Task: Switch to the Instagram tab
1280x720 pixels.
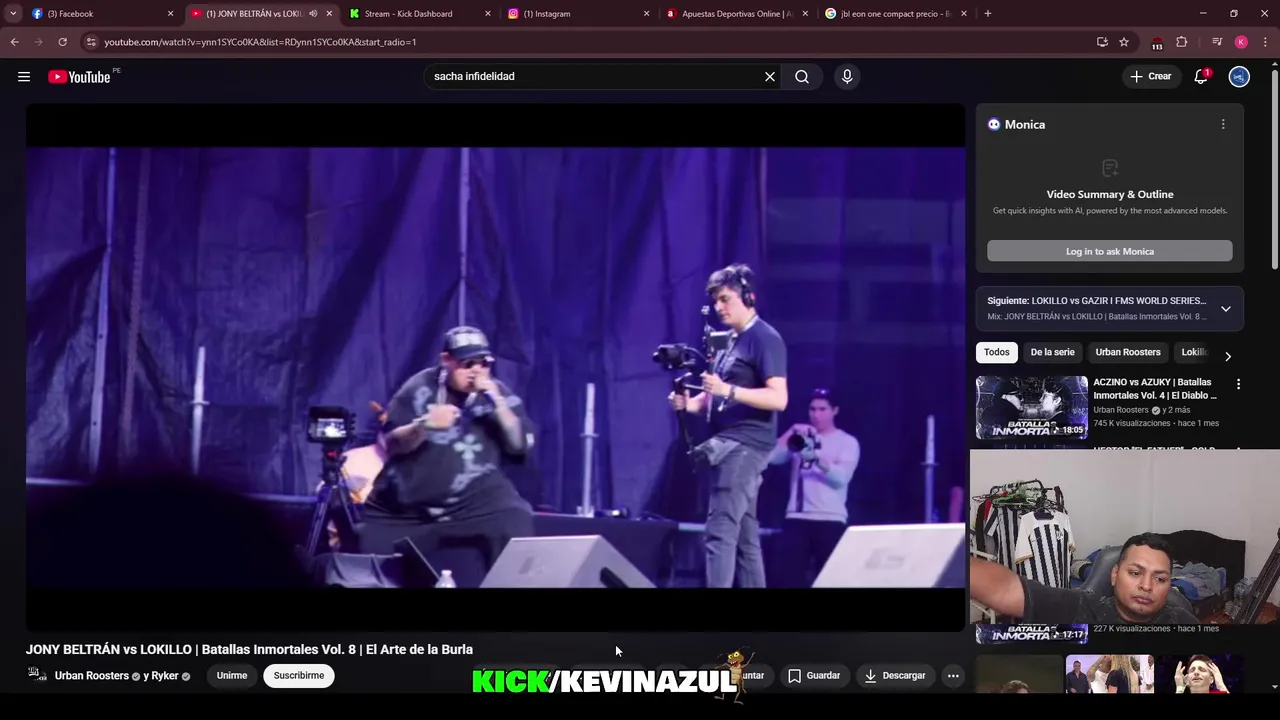Action: click(x=578, y=14)
